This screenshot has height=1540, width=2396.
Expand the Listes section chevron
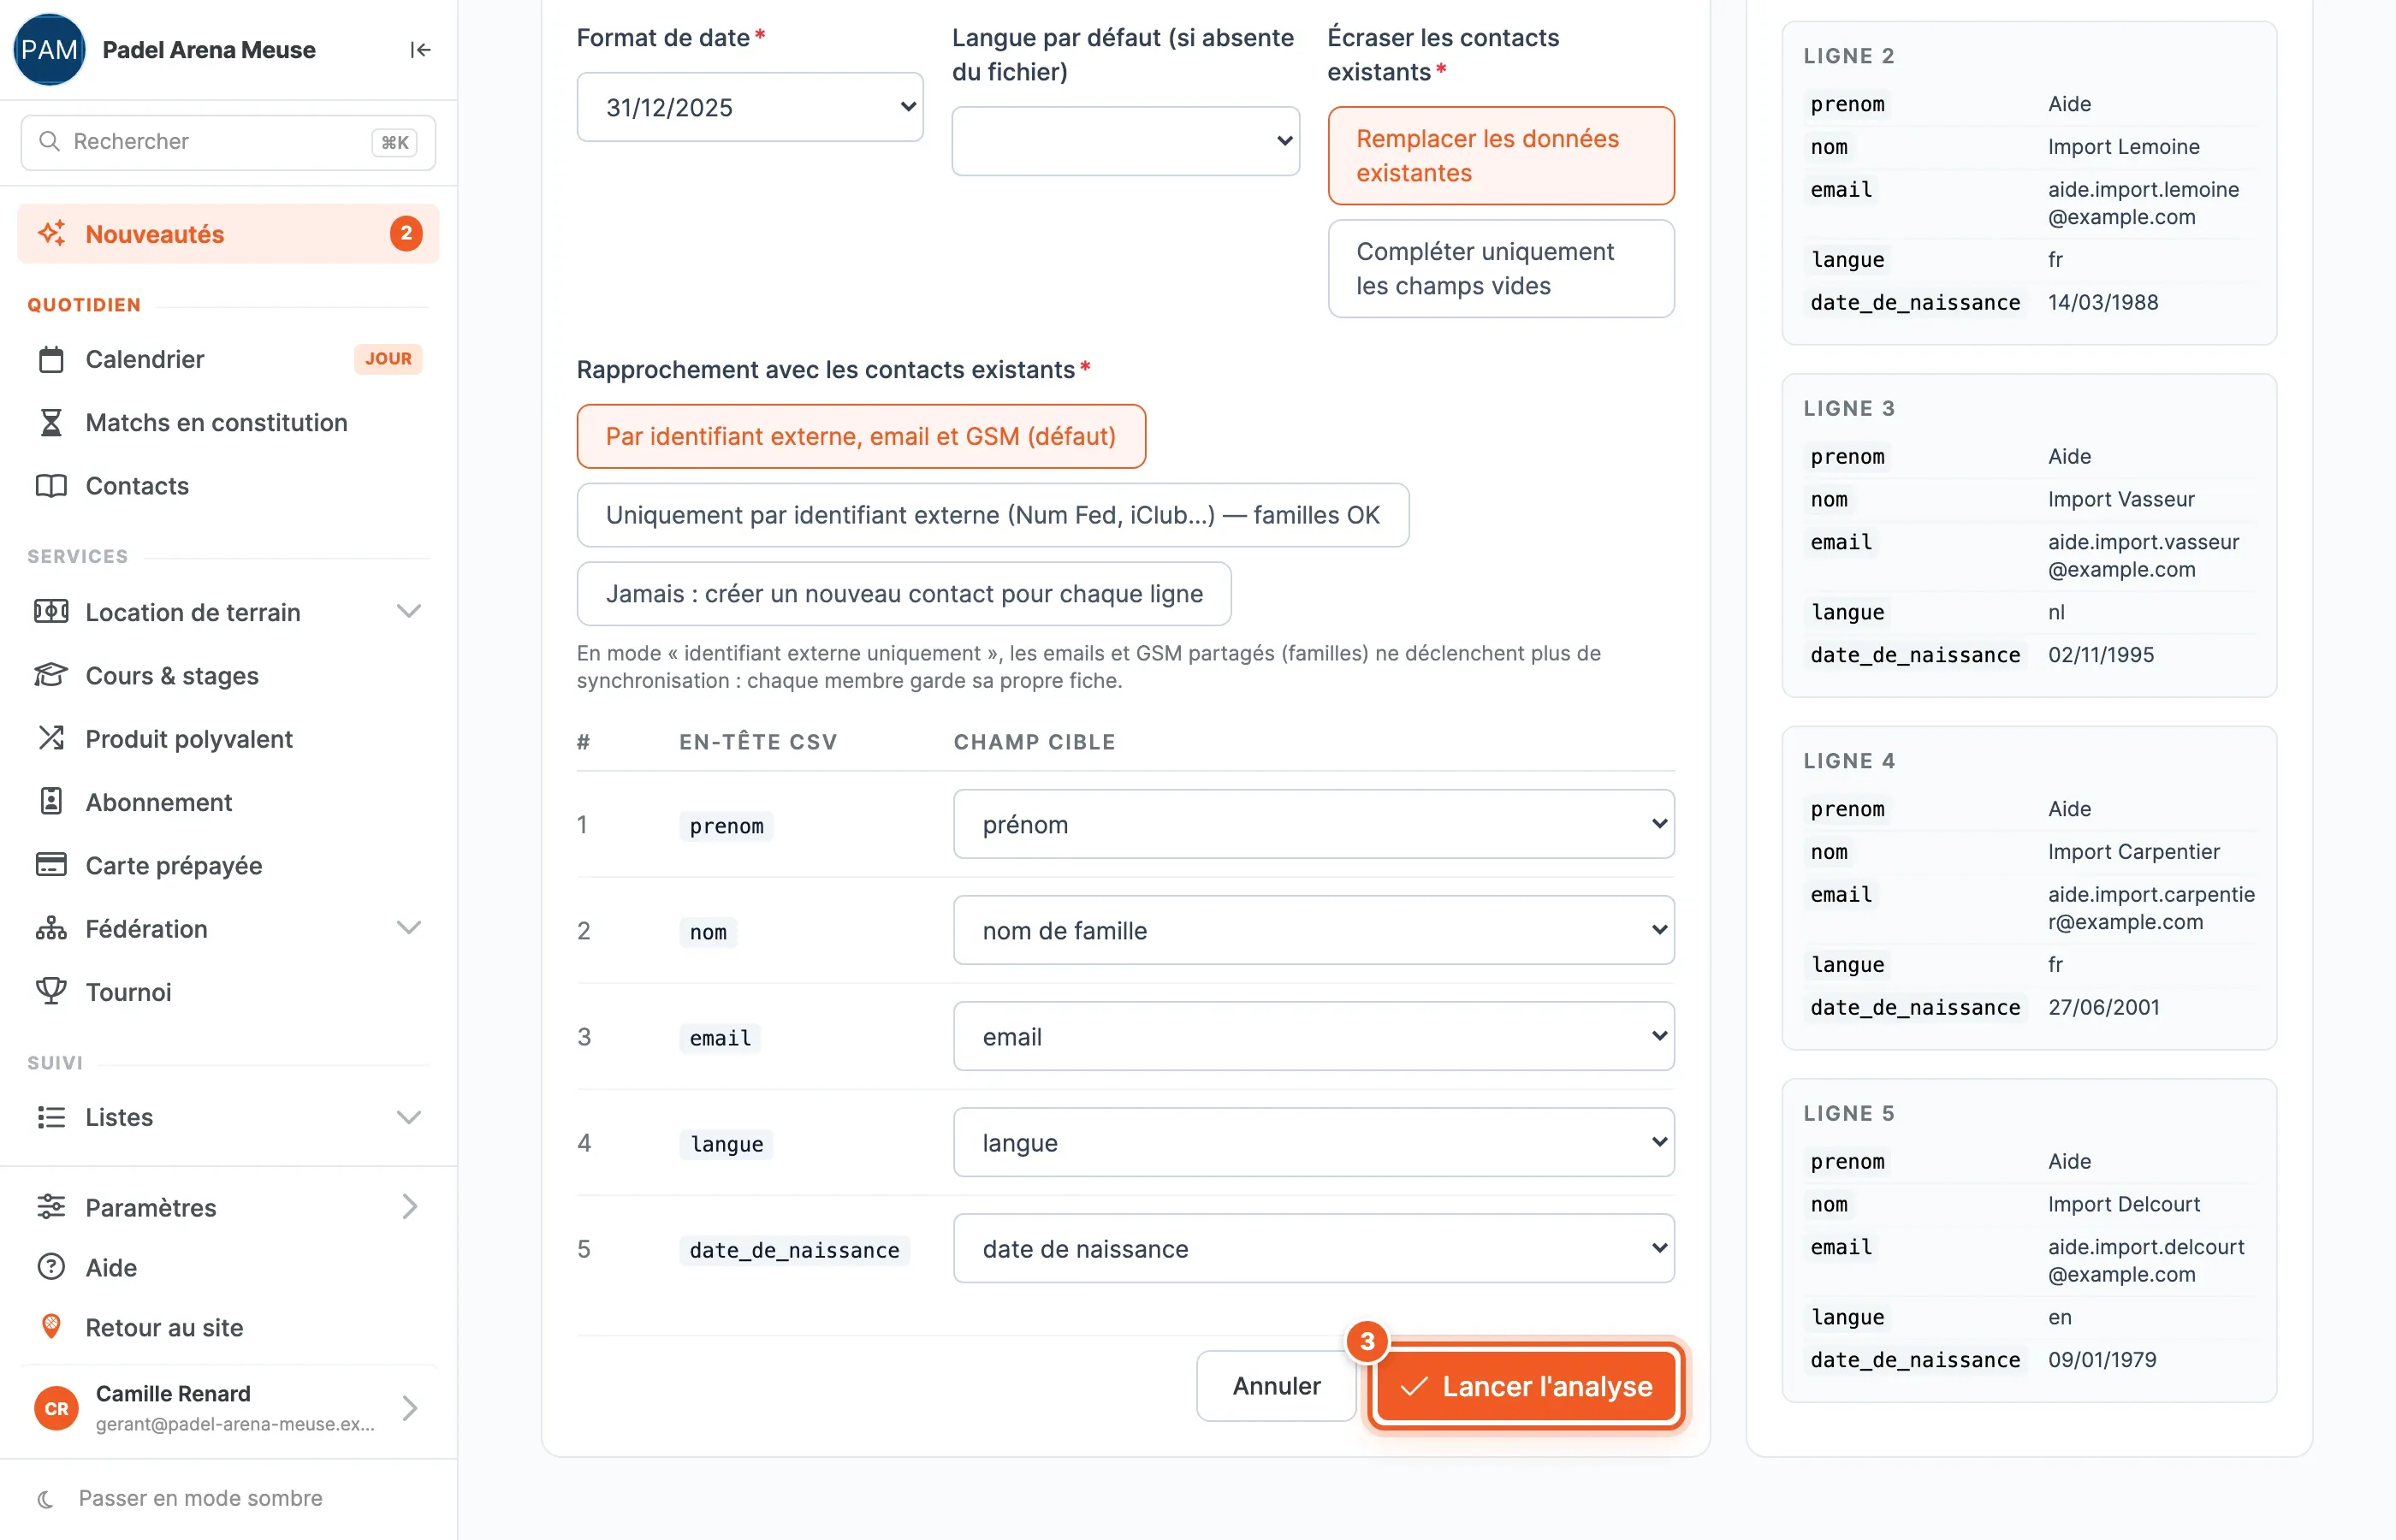(408, 1117)
